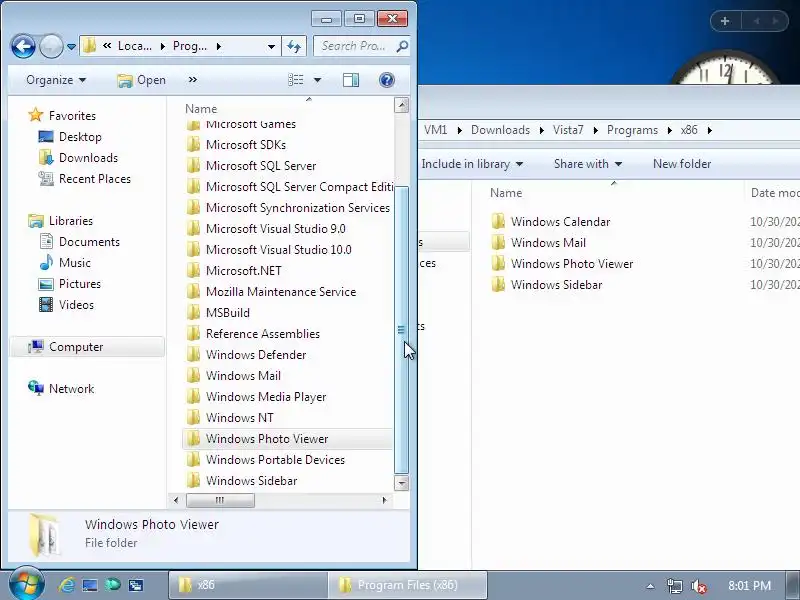Open the Organize menu
Screen dimensions: 800x600
pos(56,80)
